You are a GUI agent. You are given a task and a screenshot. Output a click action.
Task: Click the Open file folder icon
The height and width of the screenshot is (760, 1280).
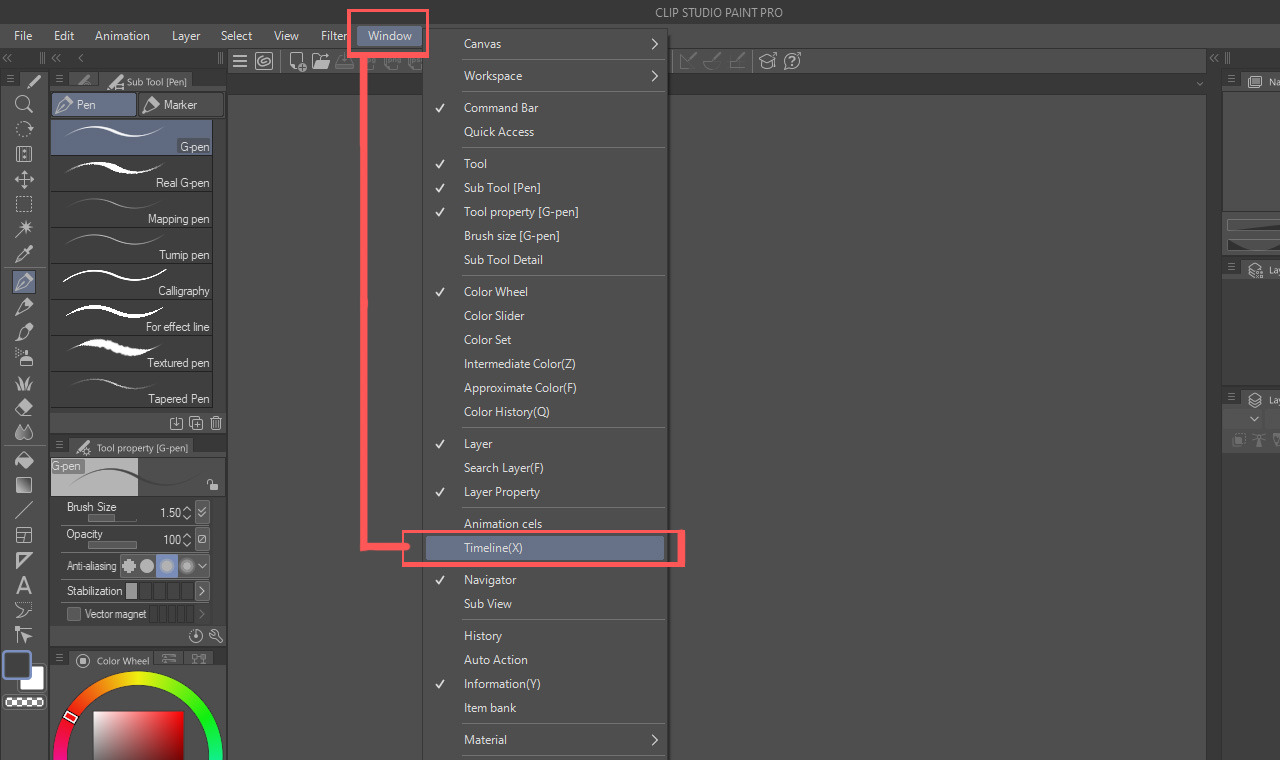point(321,61)
